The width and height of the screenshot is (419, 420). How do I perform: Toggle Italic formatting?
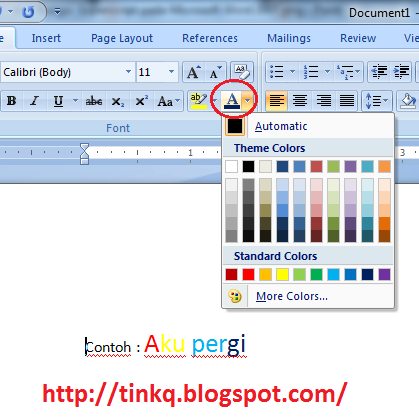[x=34, y=101]
